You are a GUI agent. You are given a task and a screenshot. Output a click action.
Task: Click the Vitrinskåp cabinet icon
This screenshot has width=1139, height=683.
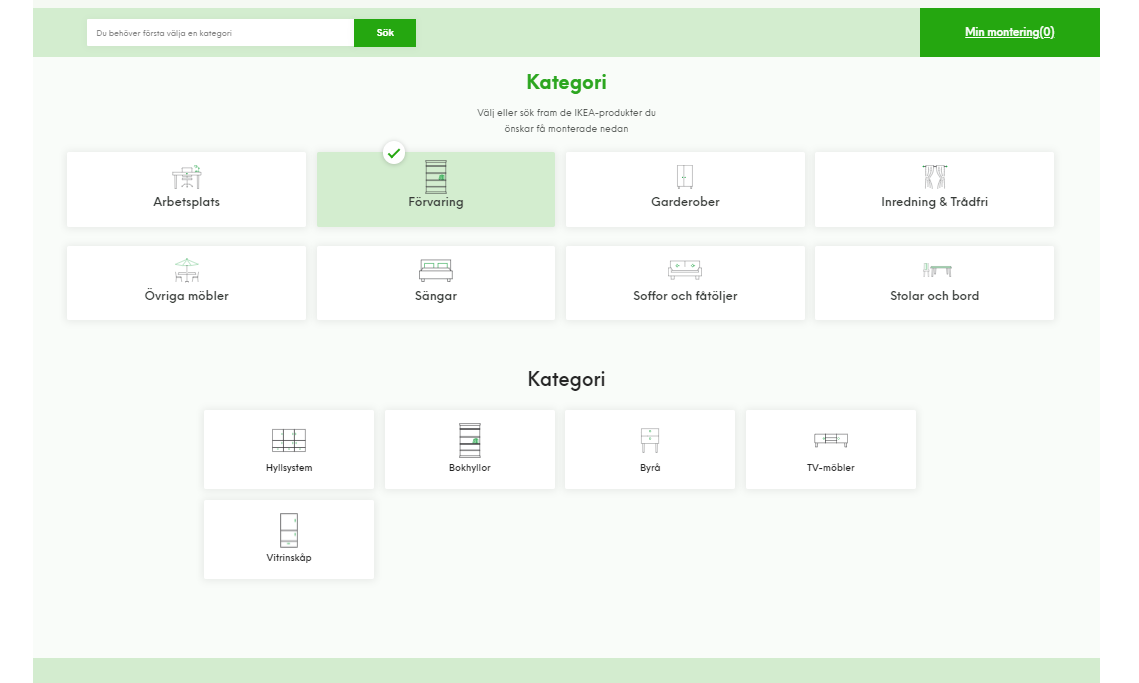pos(289,530)
